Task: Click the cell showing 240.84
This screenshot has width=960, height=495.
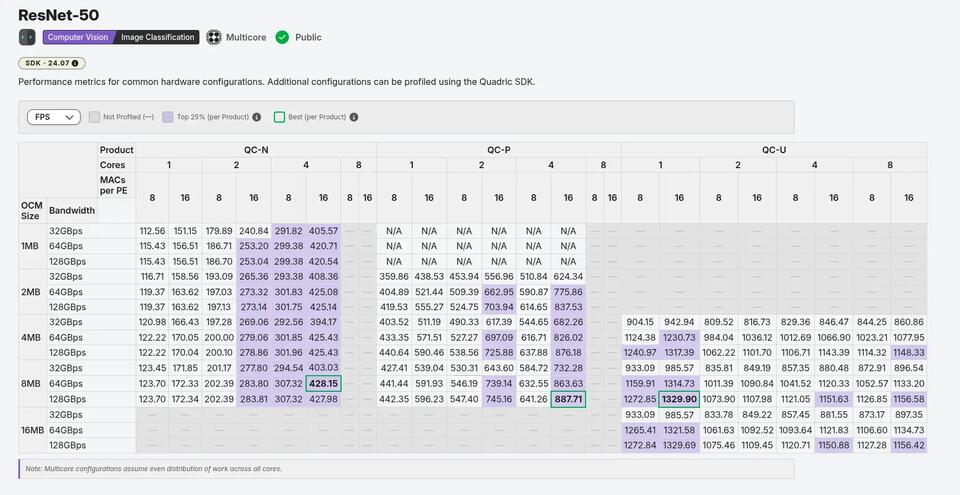Action: [253, 231]
